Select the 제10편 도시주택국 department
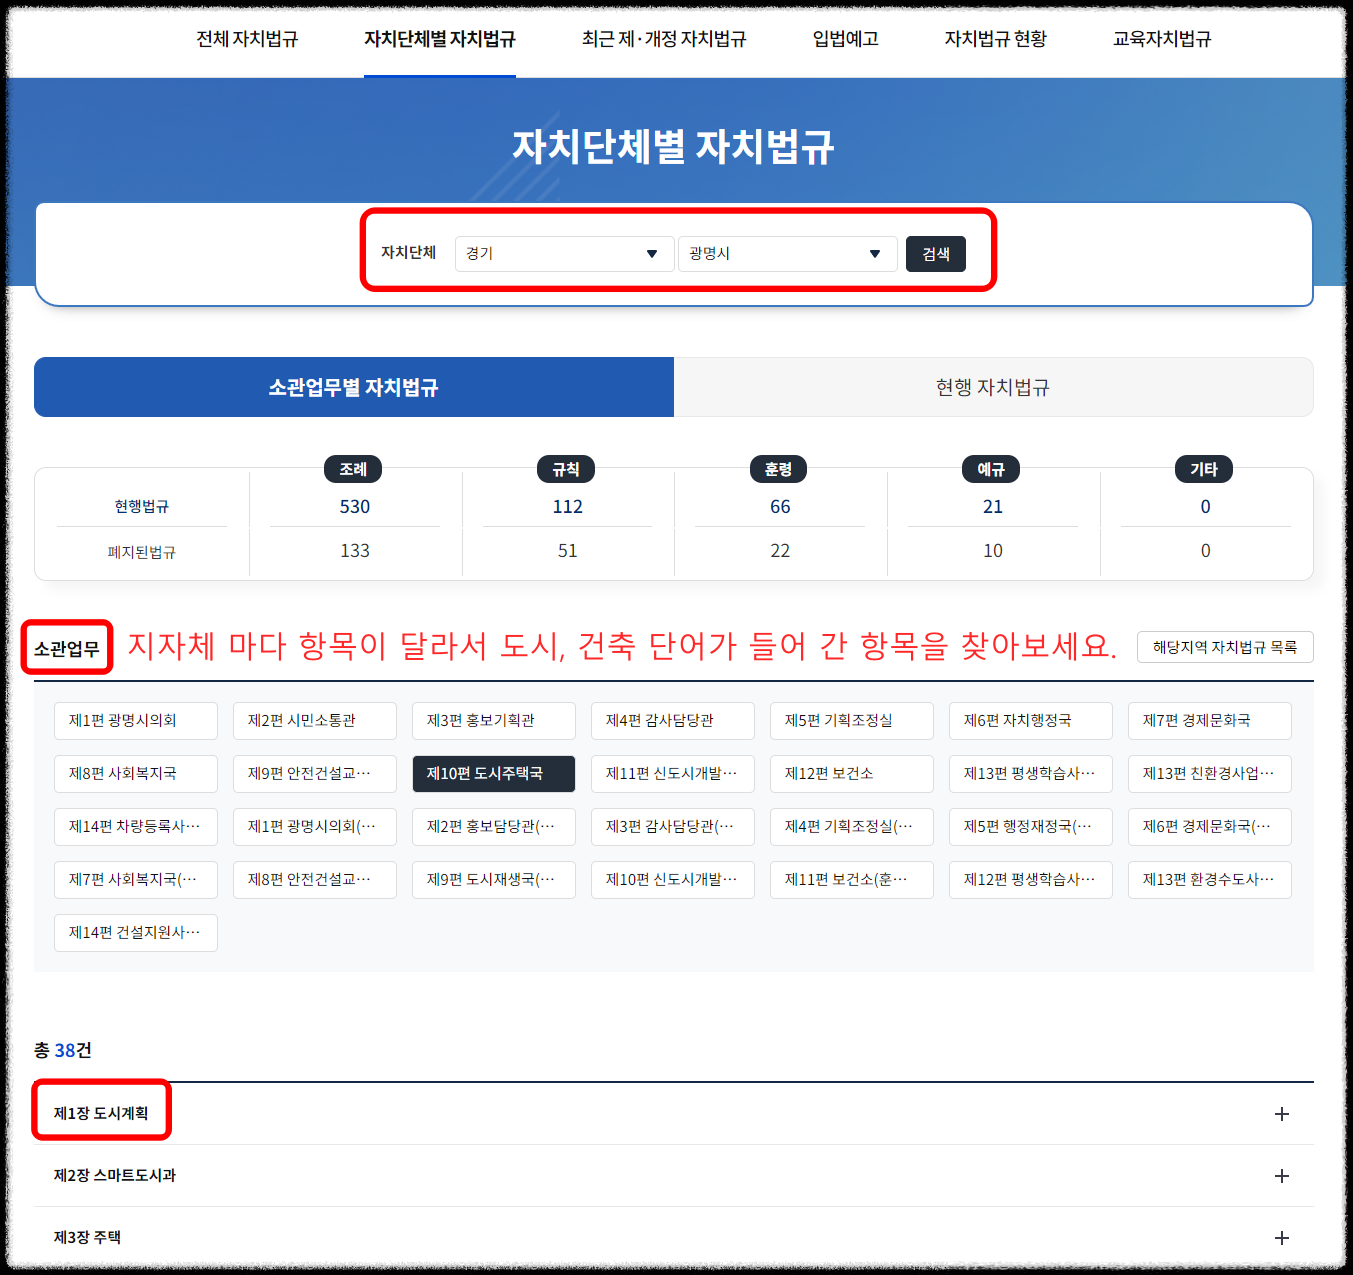The width and height of the screenshot is (1353, 1275). 493,773
